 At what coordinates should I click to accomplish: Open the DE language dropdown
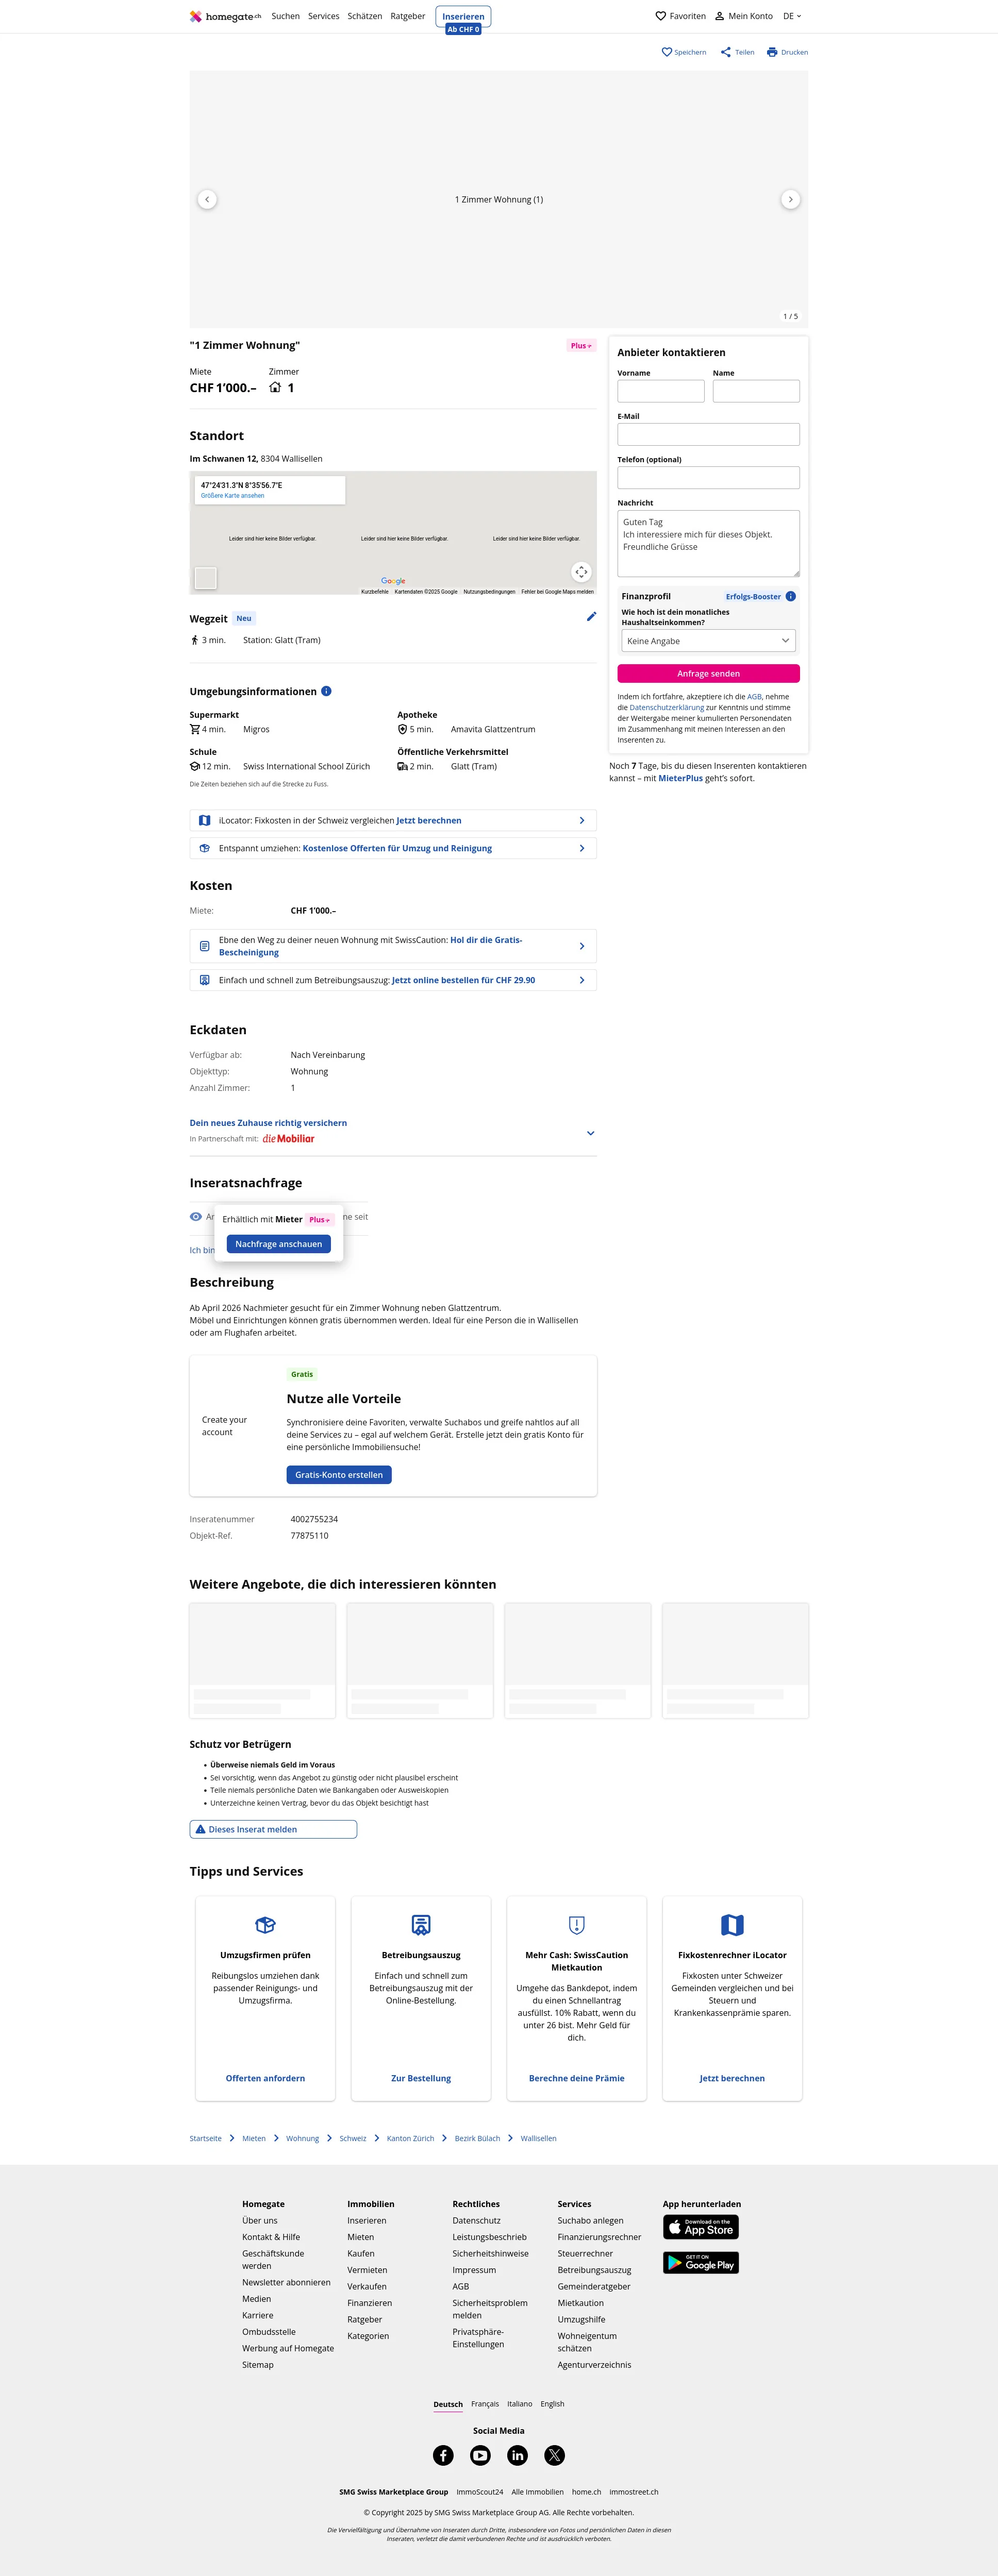792,16
